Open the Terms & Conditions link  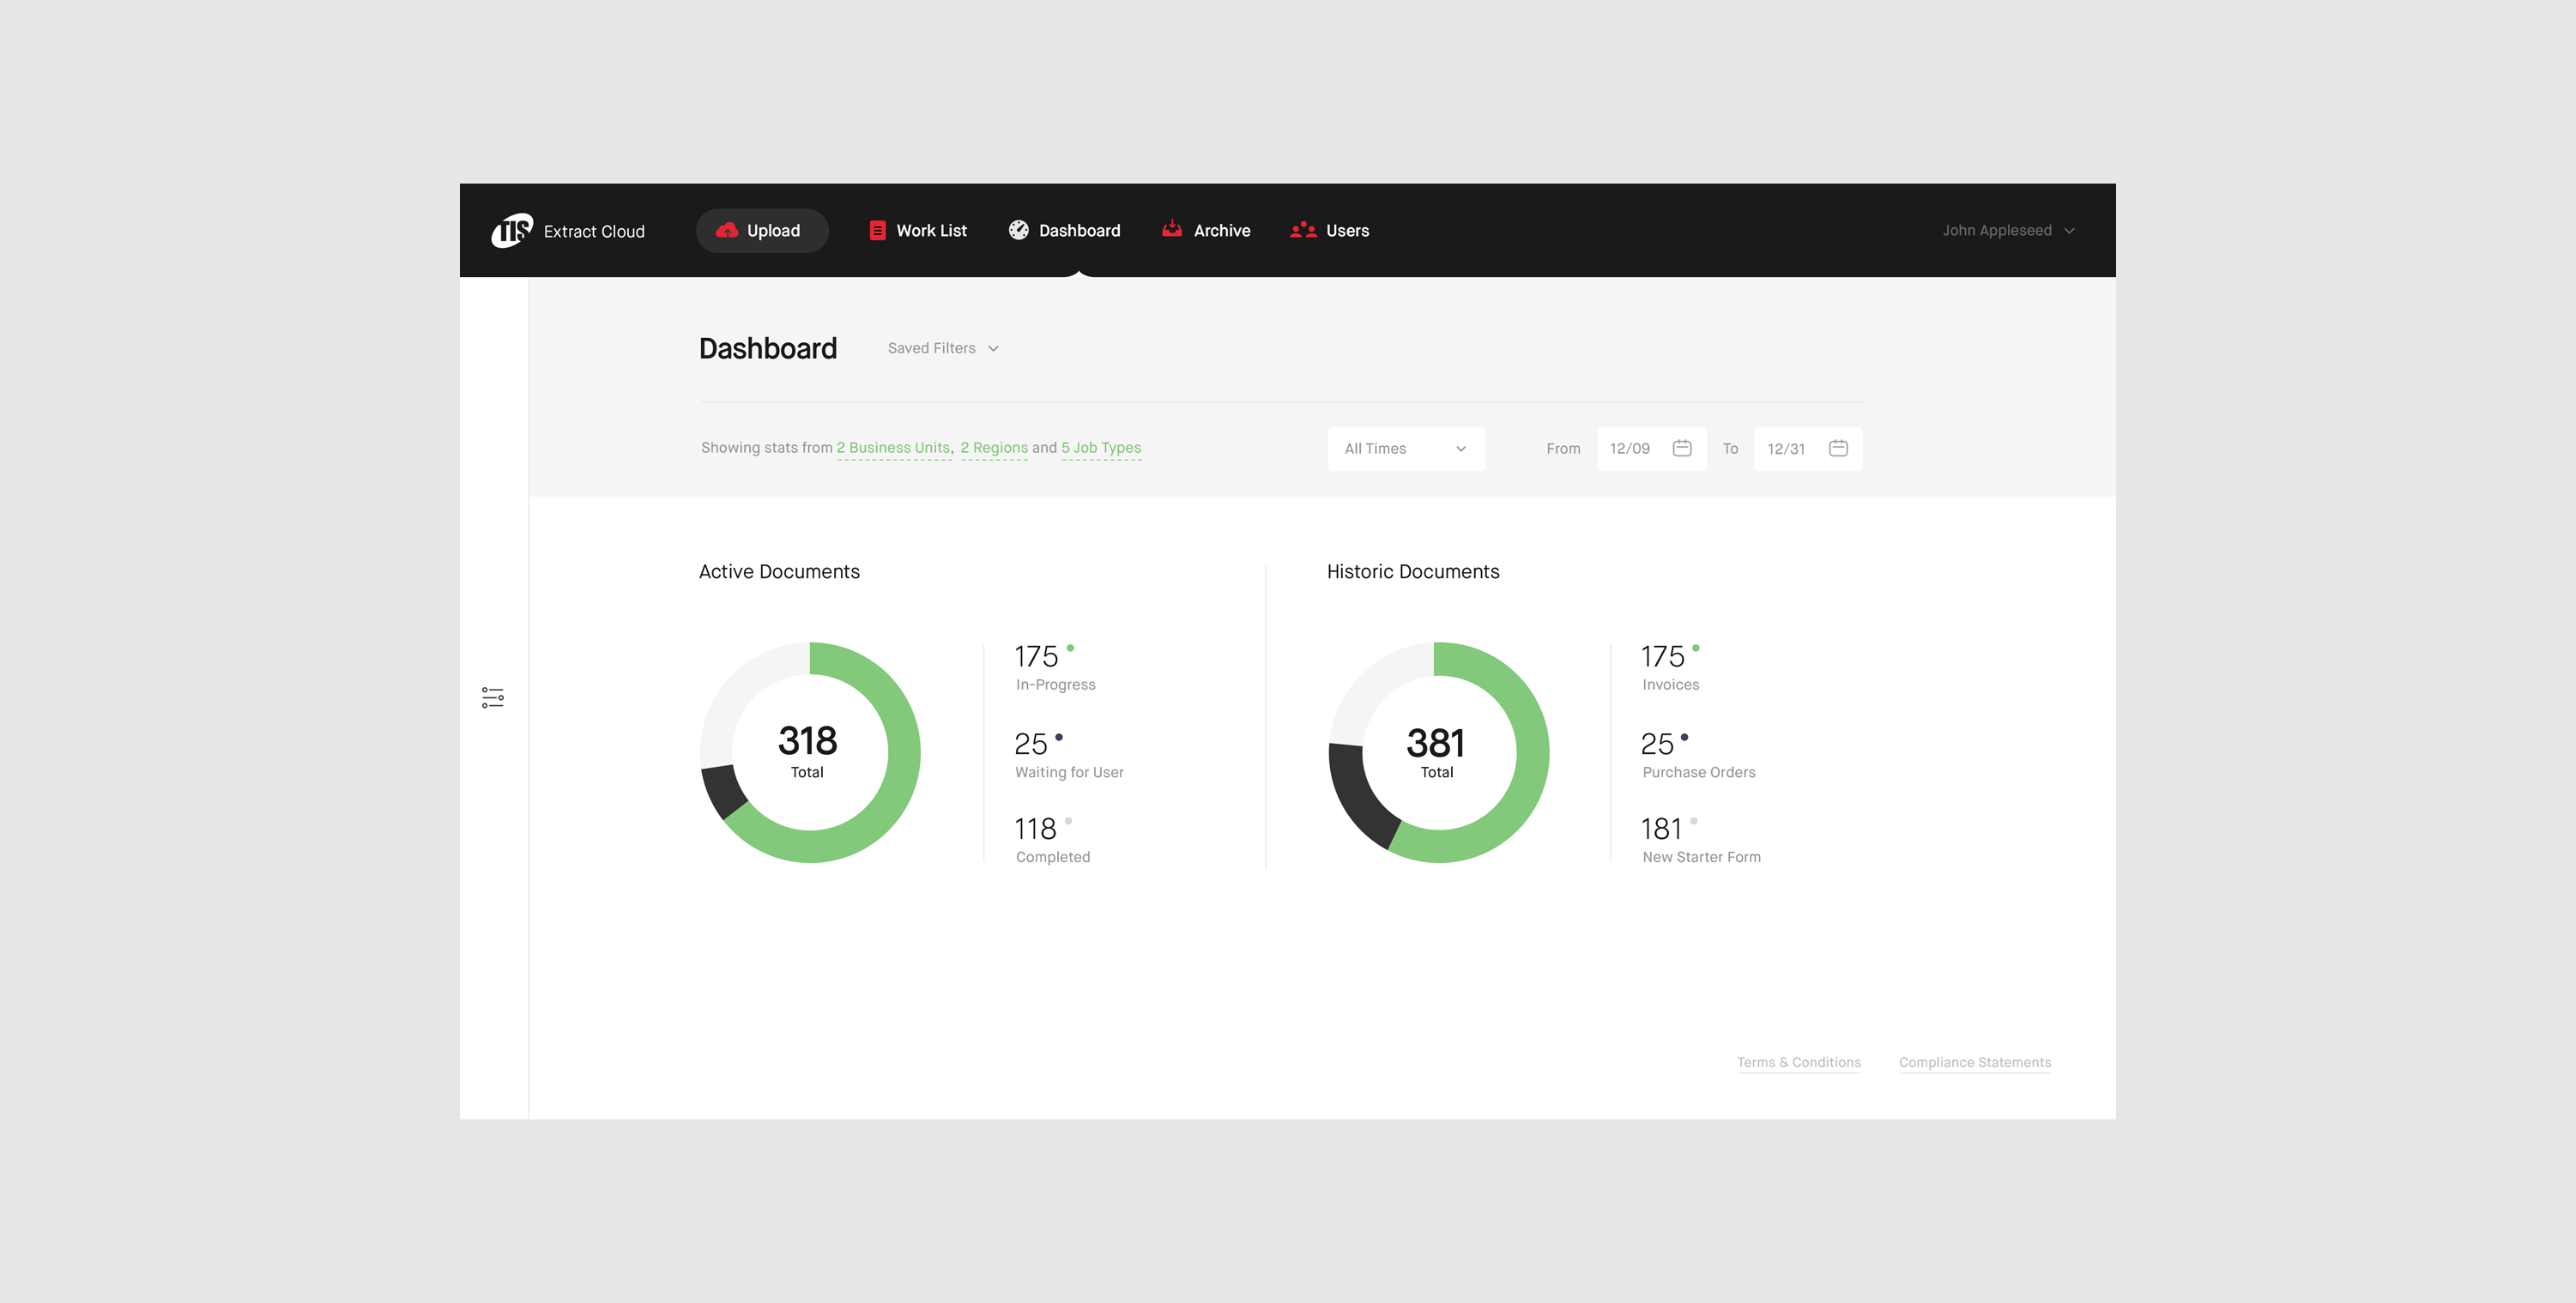pos(1798,1062)
